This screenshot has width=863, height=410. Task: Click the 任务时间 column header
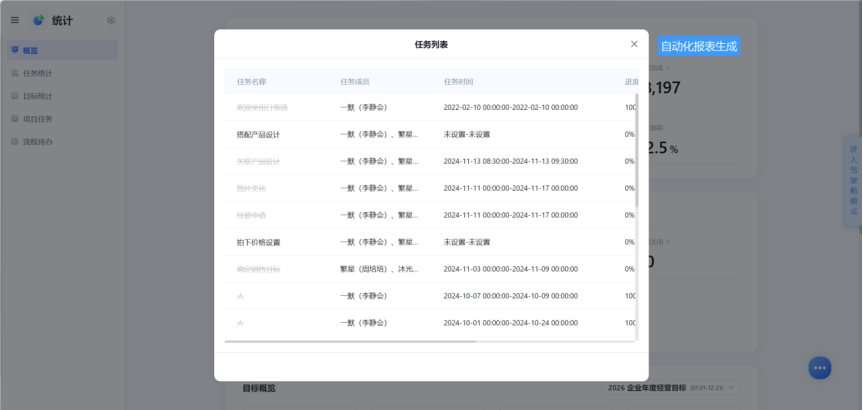click(x=458, y=81)
